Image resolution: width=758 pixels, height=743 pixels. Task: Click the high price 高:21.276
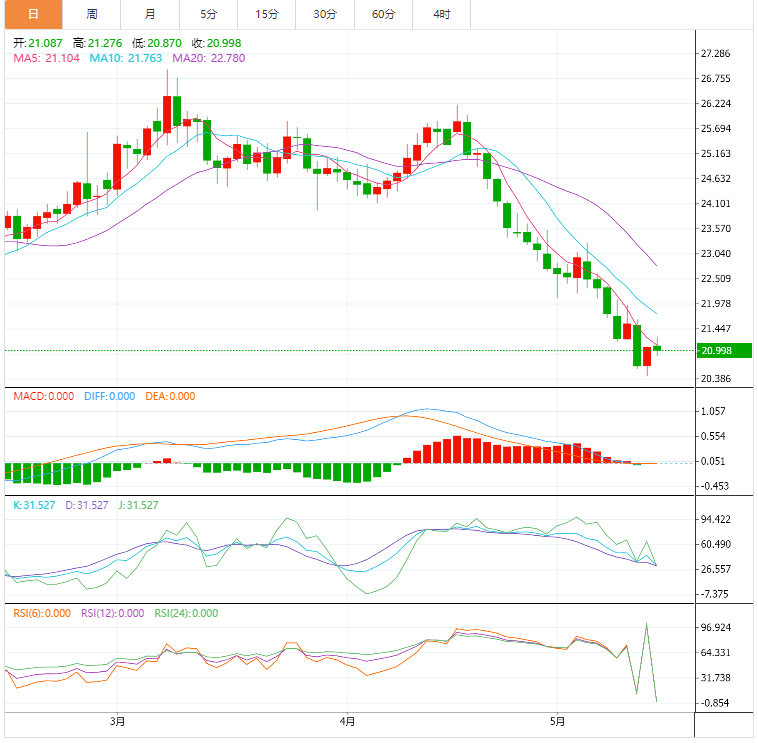pyautogui.click(x=98, y=43)
